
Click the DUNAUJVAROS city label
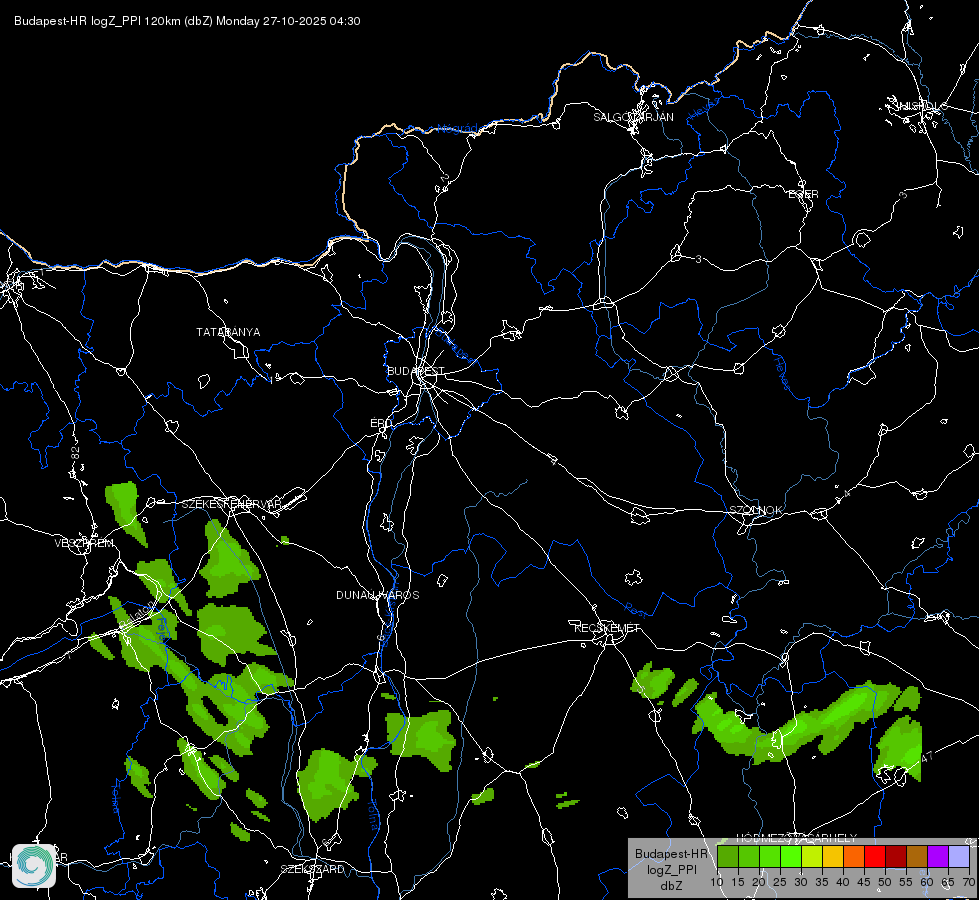(x=378, y=595)
